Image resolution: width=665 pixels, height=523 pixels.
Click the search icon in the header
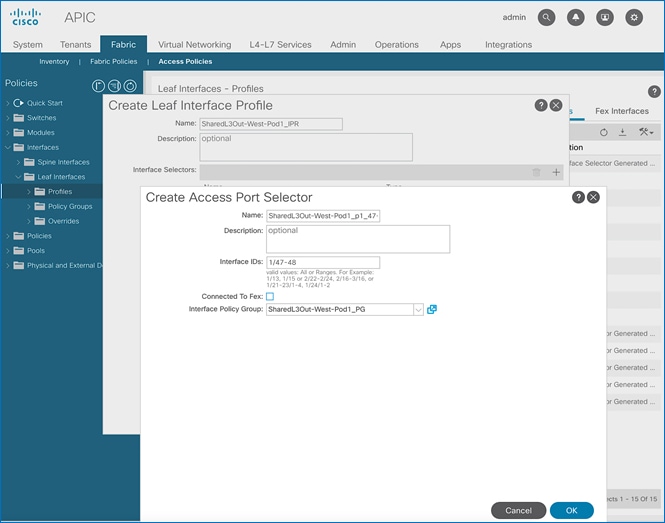click(x=546, y=17)
